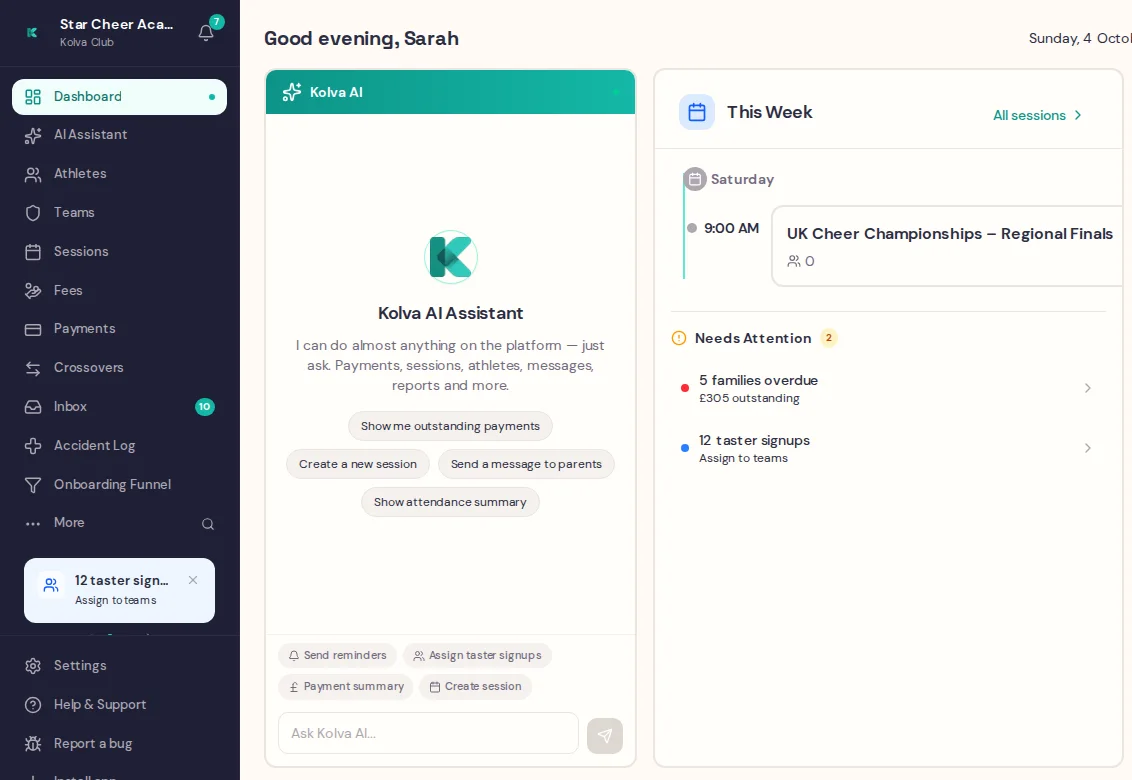The image size is (1132, 780).
Task: Click the notification count badge 7
Action: (217, 22)
